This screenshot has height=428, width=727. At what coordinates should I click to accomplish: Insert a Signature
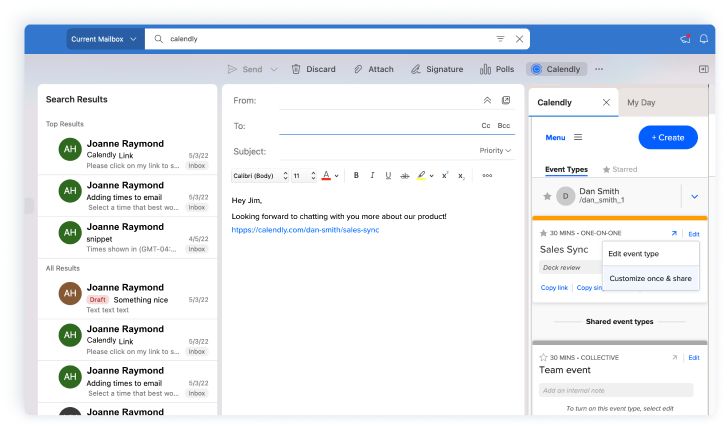[x=437, y=69]
